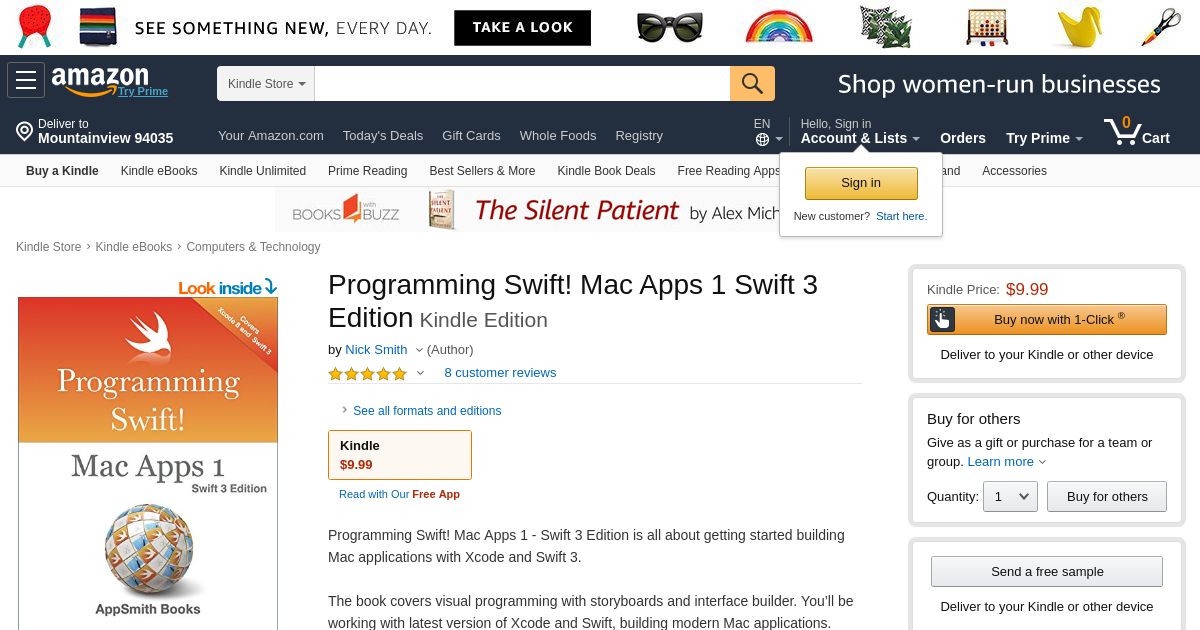Image resolution: width=1200 pixels, height=630 pixels.
Task: Click the scissors banner image
Action: pyautogui.click(x=1161, y=27)
